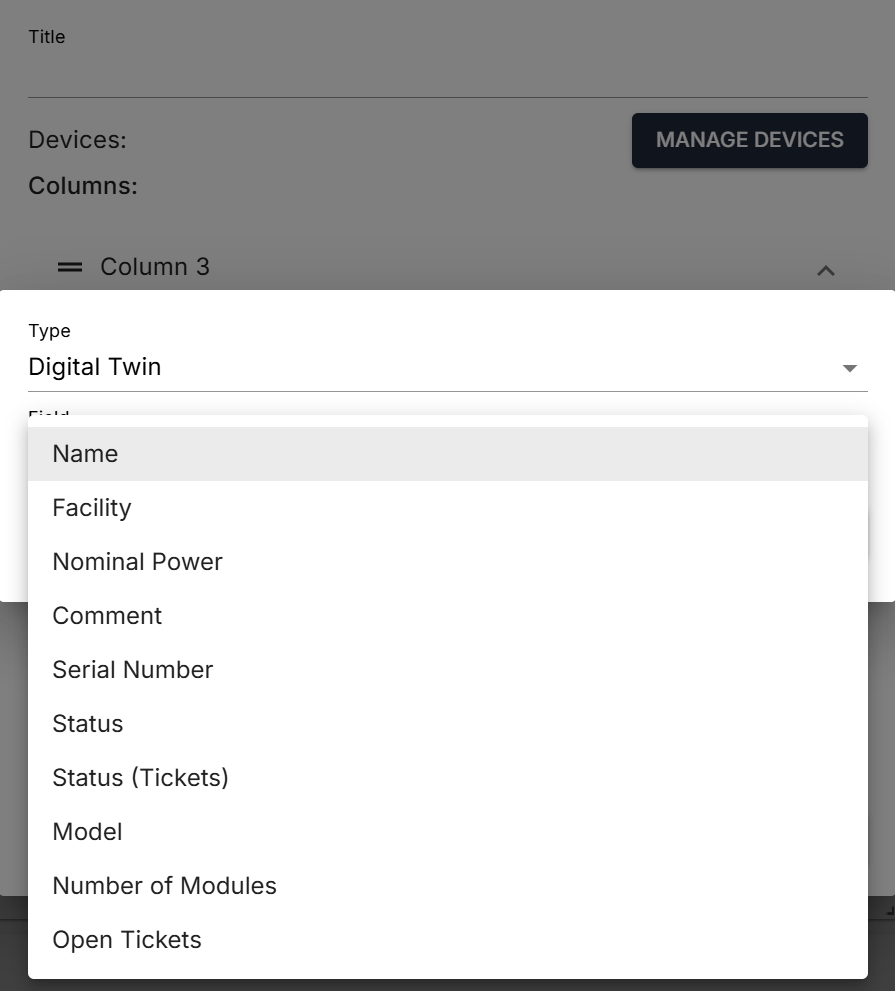Viewport: 895px width, 991px height.
Task: Pick Nominal Power from the dropdown
Action: tap(137, 562)
